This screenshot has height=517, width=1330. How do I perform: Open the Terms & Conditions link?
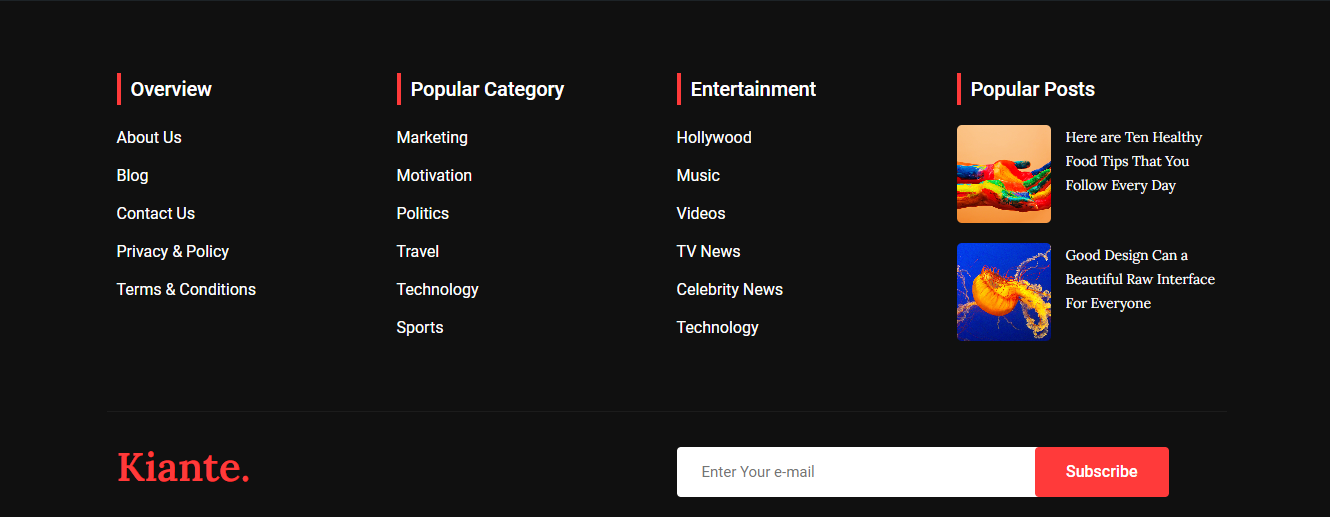[186, 290]
